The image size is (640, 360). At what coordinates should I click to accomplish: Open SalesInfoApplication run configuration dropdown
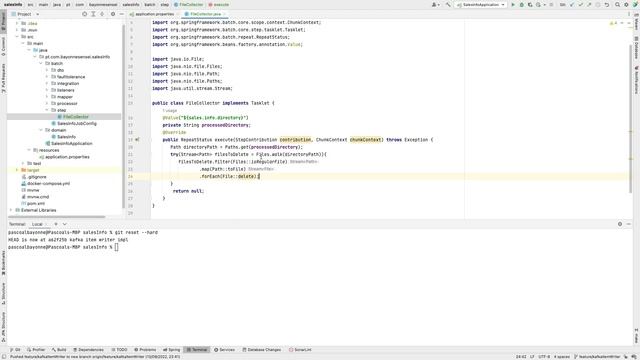point(481,4)
